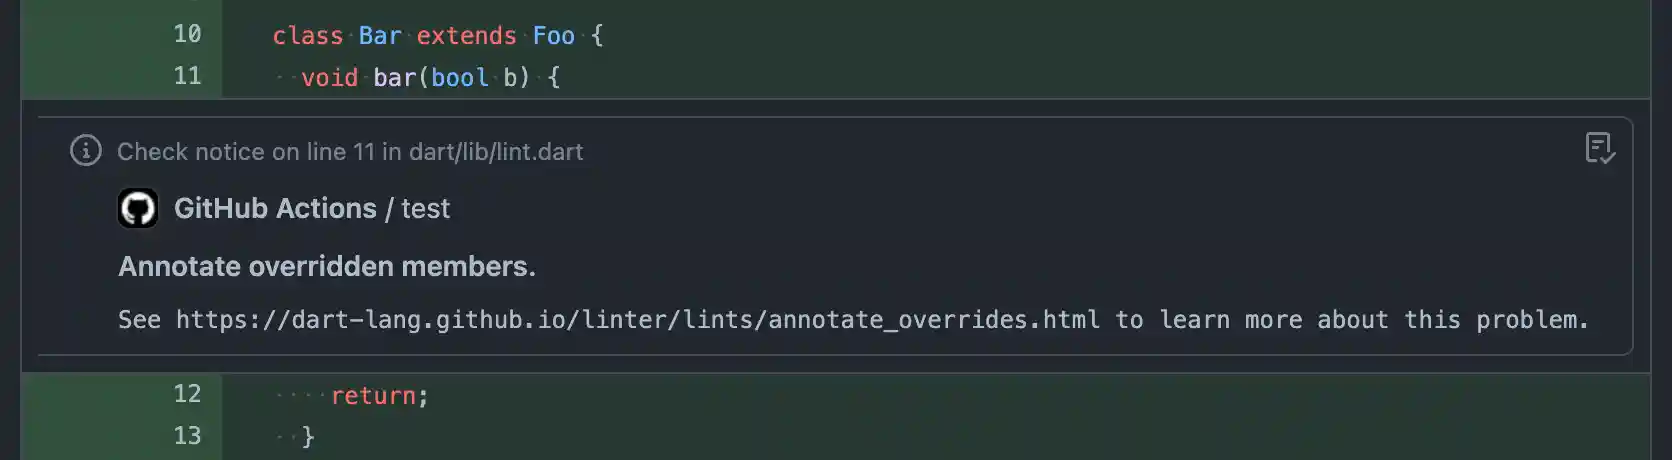Open the test check run link
Viewport: 1672px width, 460px height.
(x=426, y=209)
